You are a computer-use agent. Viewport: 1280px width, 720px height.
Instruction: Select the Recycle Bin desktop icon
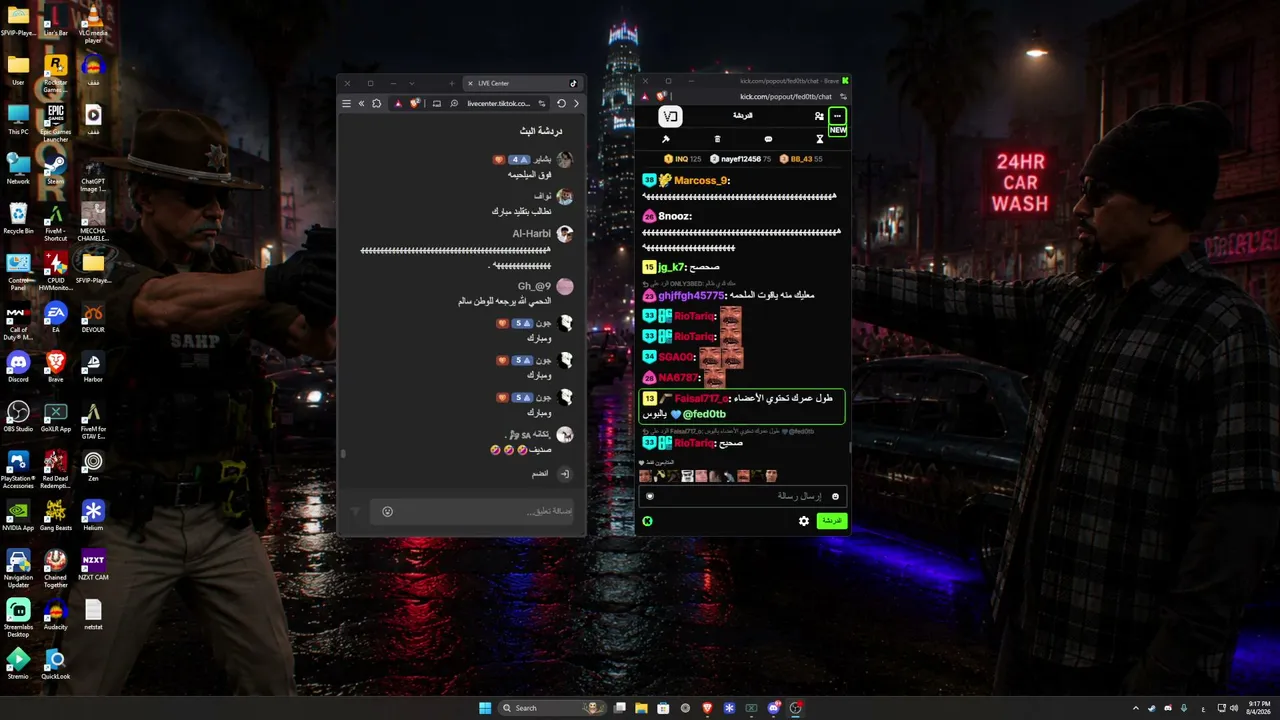coord(18,218)
